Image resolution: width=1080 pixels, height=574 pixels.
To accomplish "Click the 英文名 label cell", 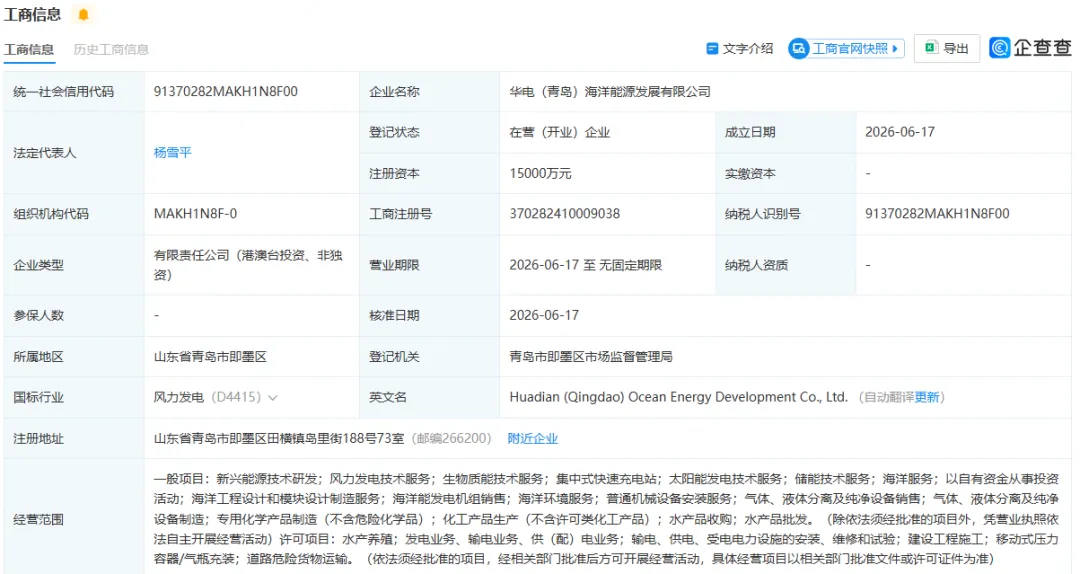I will (x=429, y=398).
